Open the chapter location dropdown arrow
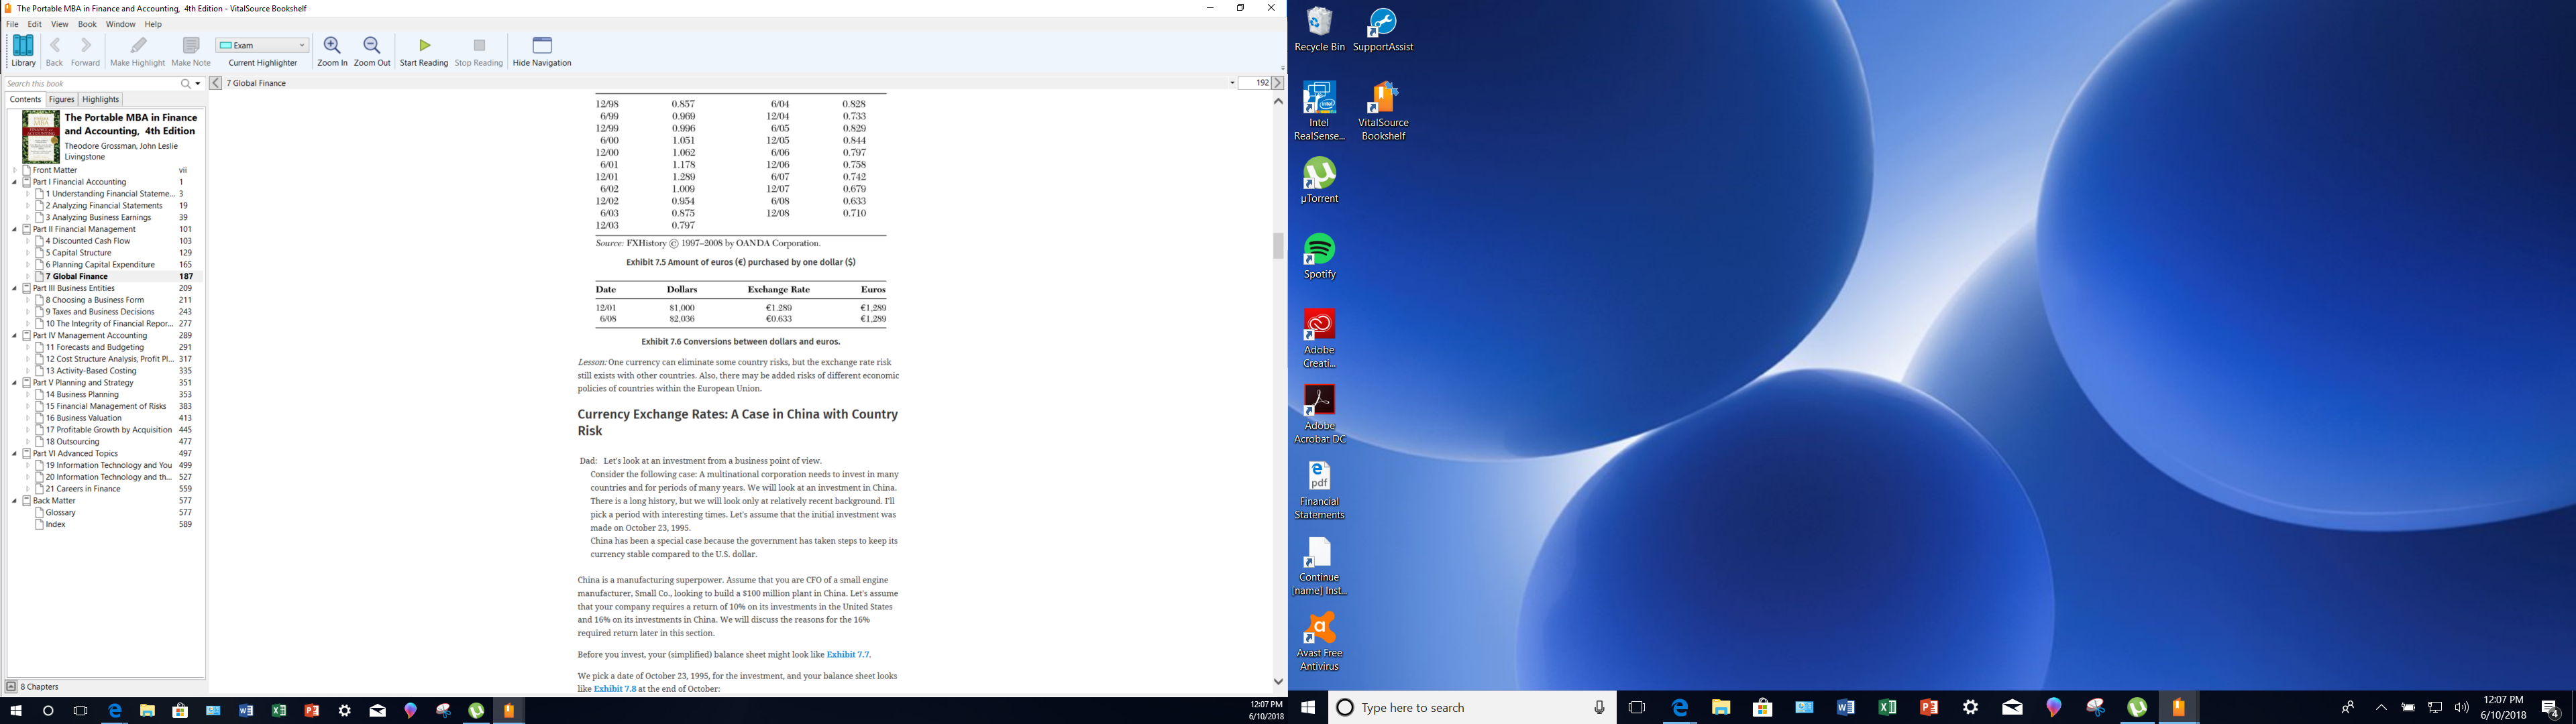2576x724 pixels. tap(1232, 83)
